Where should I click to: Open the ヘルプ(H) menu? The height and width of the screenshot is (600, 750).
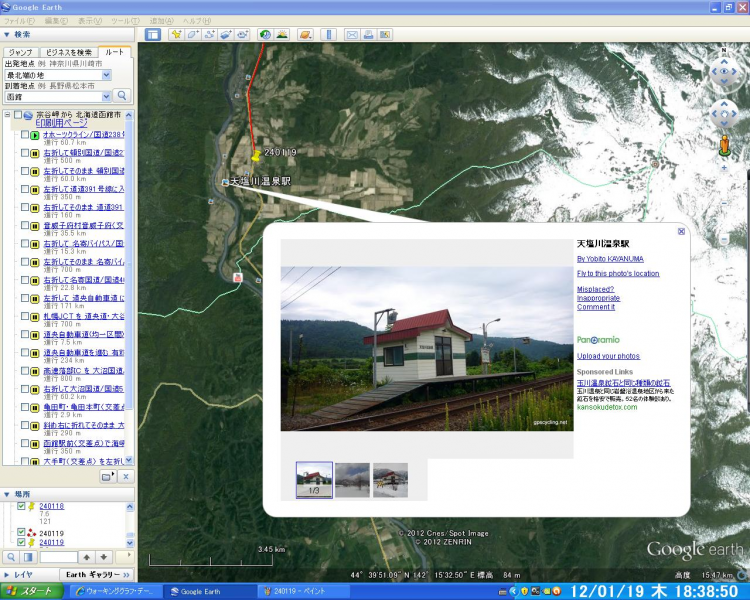pyautogui.click(x=197, y=21)
